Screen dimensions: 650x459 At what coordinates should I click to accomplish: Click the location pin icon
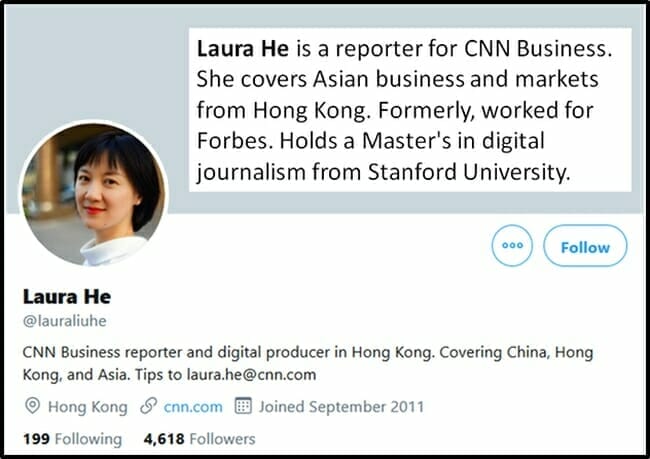[x=32, y=406]
